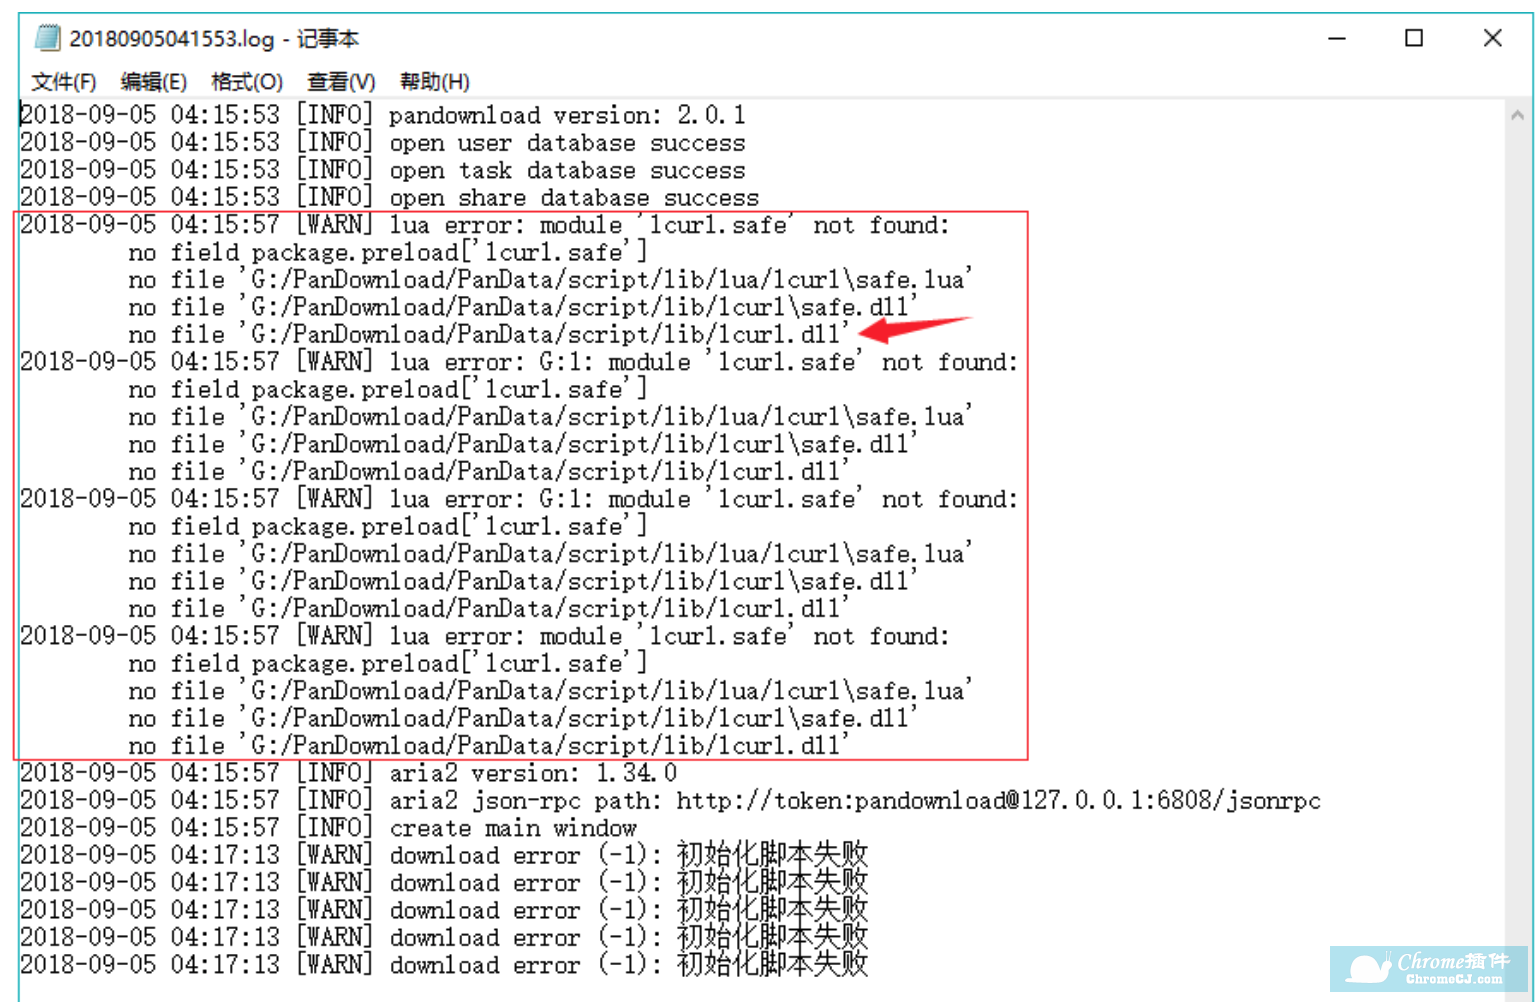Open the 查看(V) menu

[341, 82]
